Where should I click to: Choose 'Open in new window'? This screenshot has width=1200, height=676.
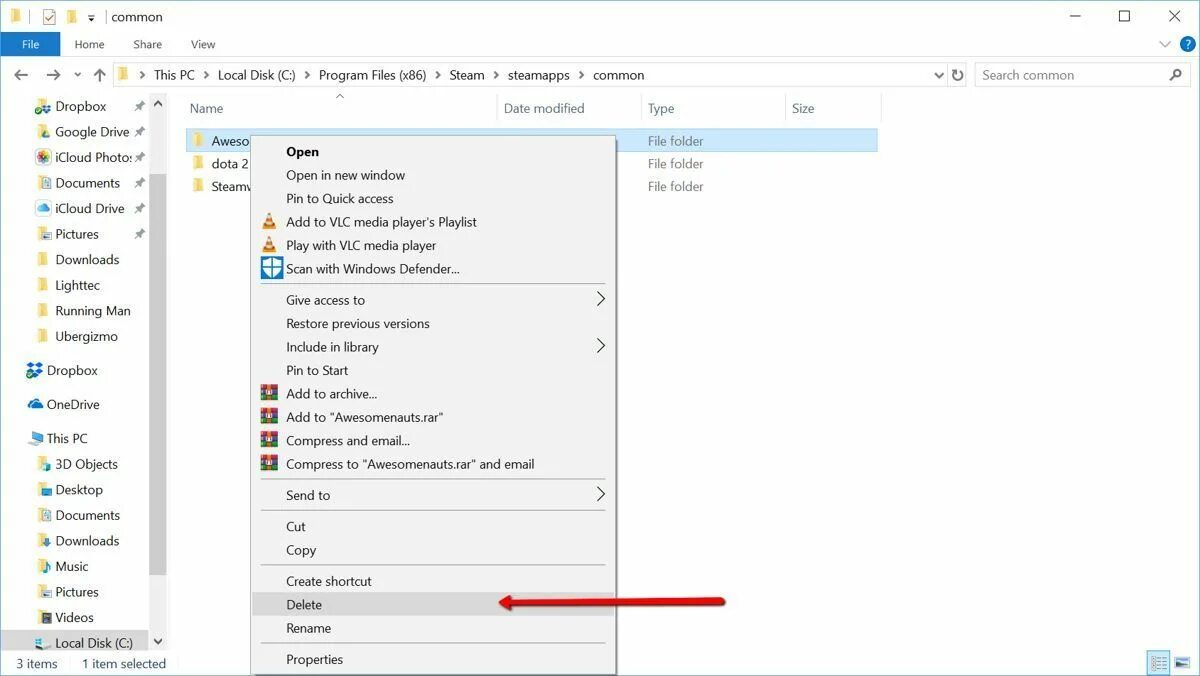click(433, 175)
